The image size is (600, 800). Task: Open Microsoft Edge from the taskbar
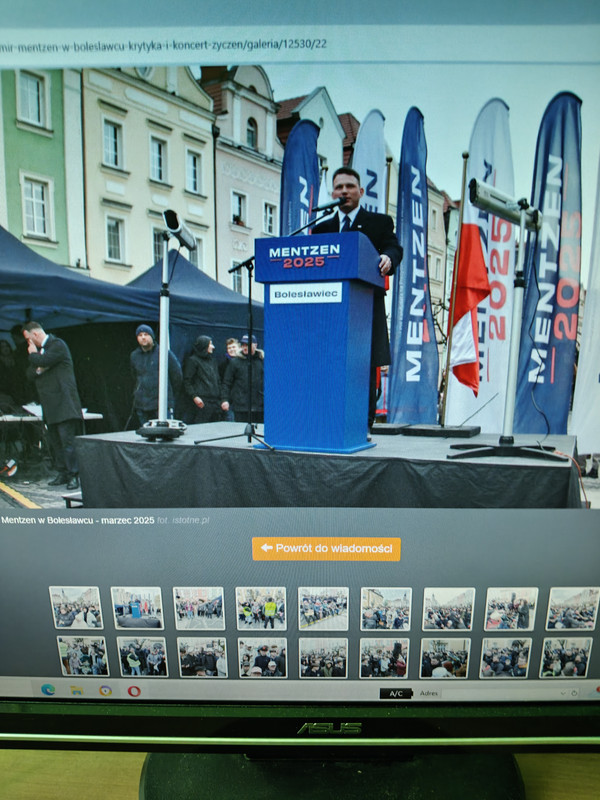[48, 690]
